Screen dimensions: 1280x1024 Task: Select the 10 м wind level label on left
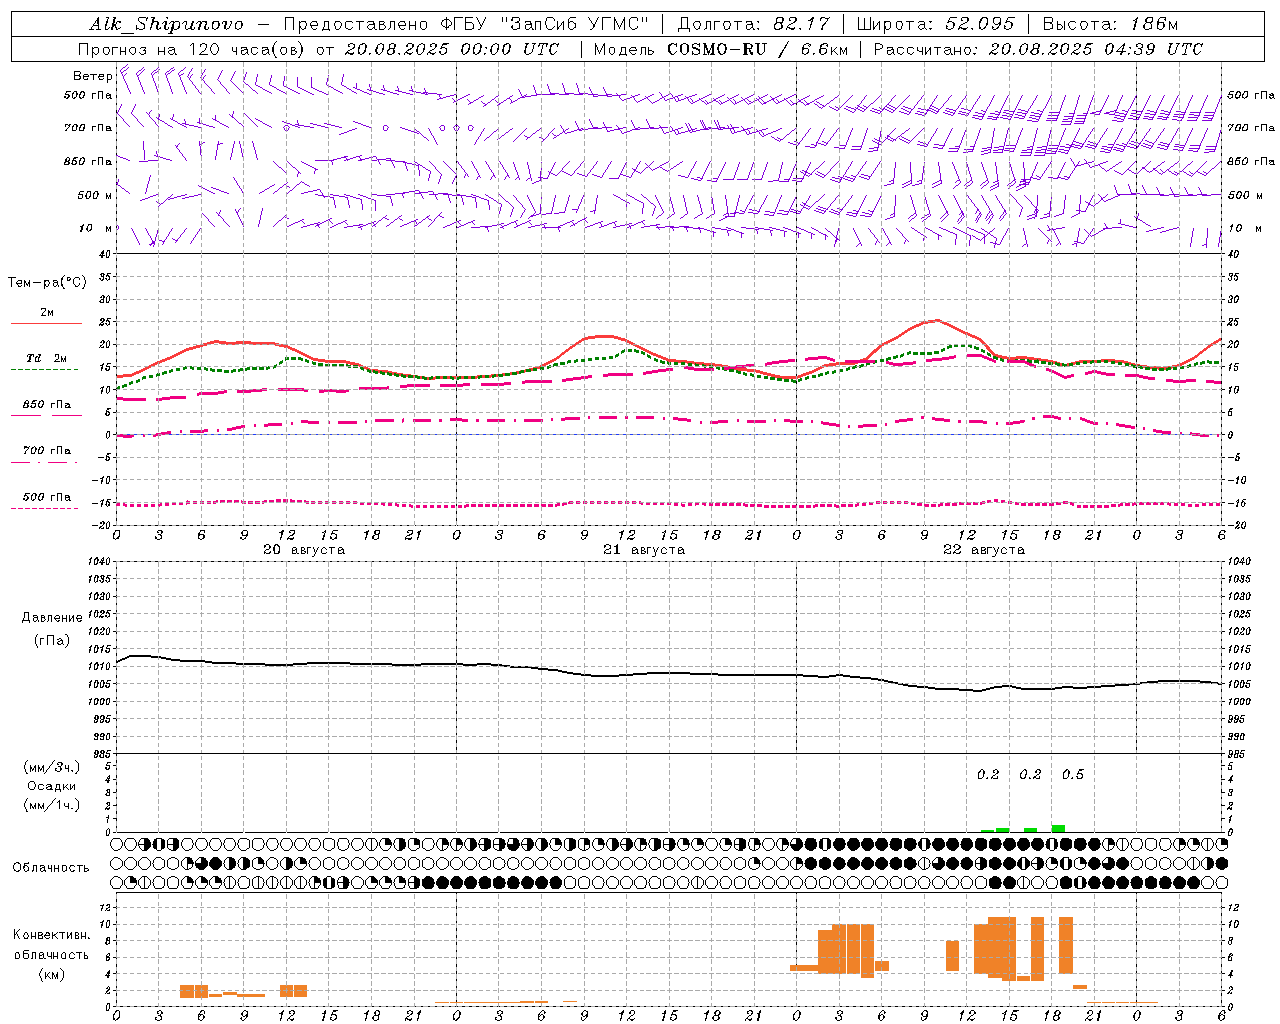tap(96, 228)
